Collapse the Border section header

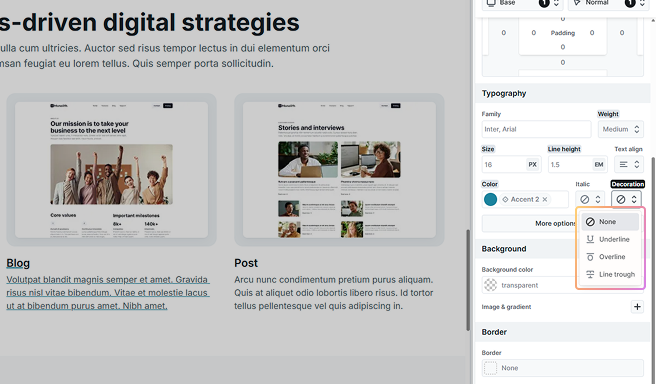click(562, 332)
